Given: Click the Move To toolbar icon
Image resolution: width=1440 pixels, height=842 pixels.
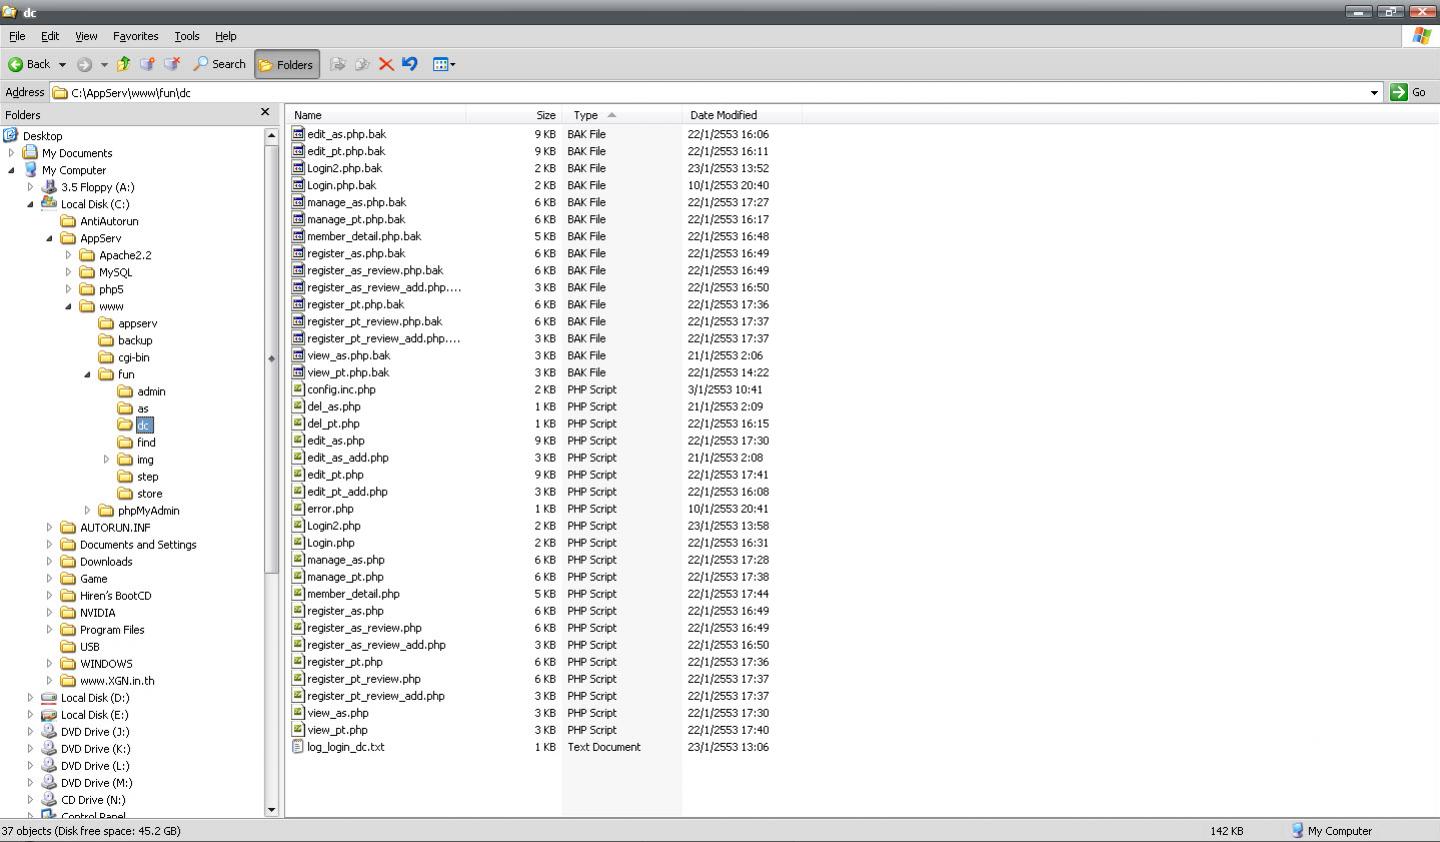Looking at the screenshot, I should pyautogui.click(x=338, y=64).
